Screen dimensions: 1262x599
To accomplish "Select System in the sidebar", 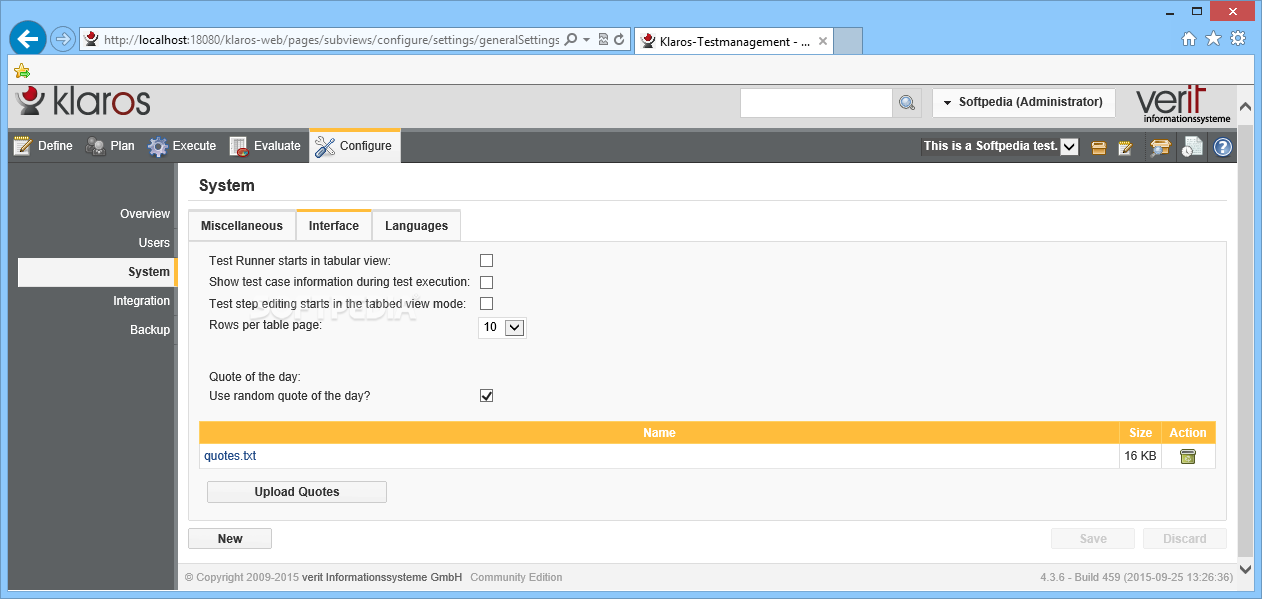I will click(x=97, y=272).
